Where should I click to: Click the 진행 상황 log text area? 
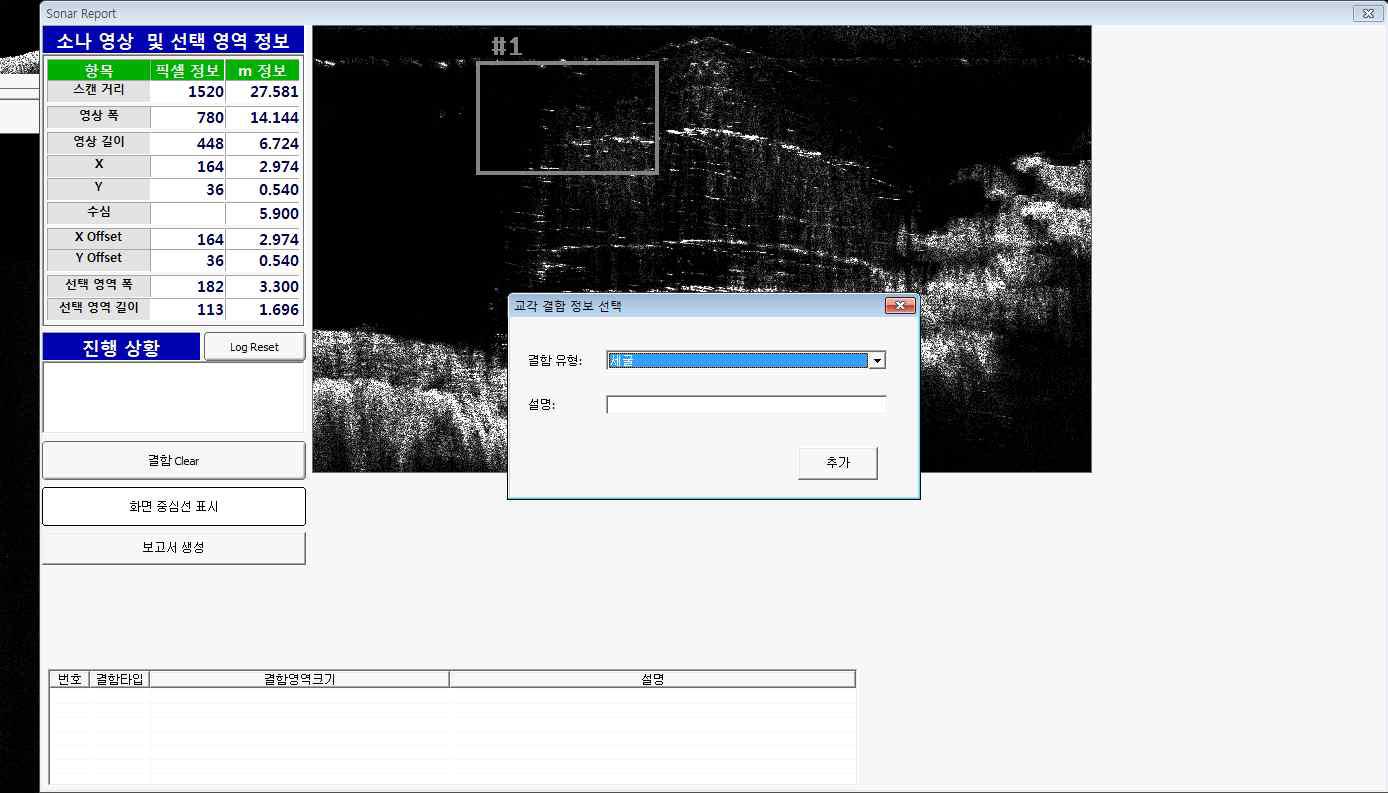click(x=173, y=397)
